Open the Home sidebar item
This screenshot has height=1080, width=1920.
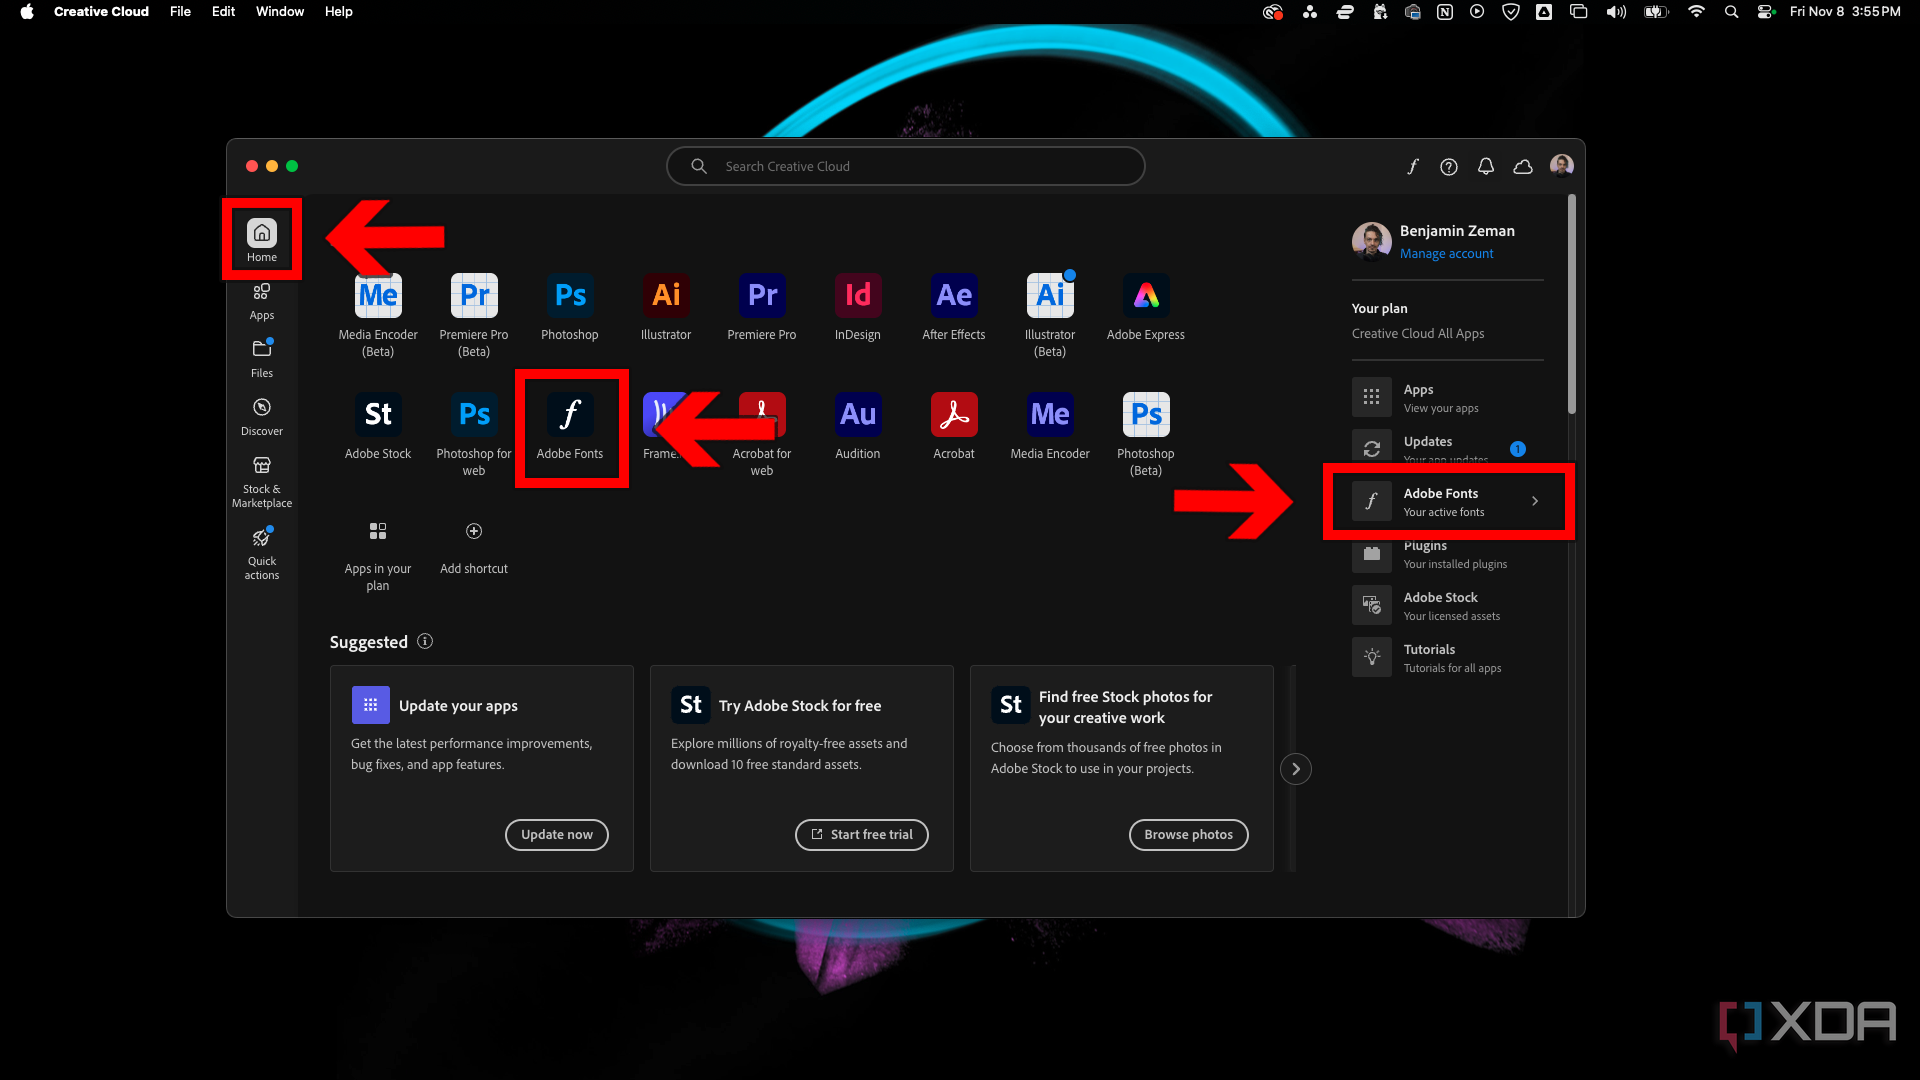point(262,240)
